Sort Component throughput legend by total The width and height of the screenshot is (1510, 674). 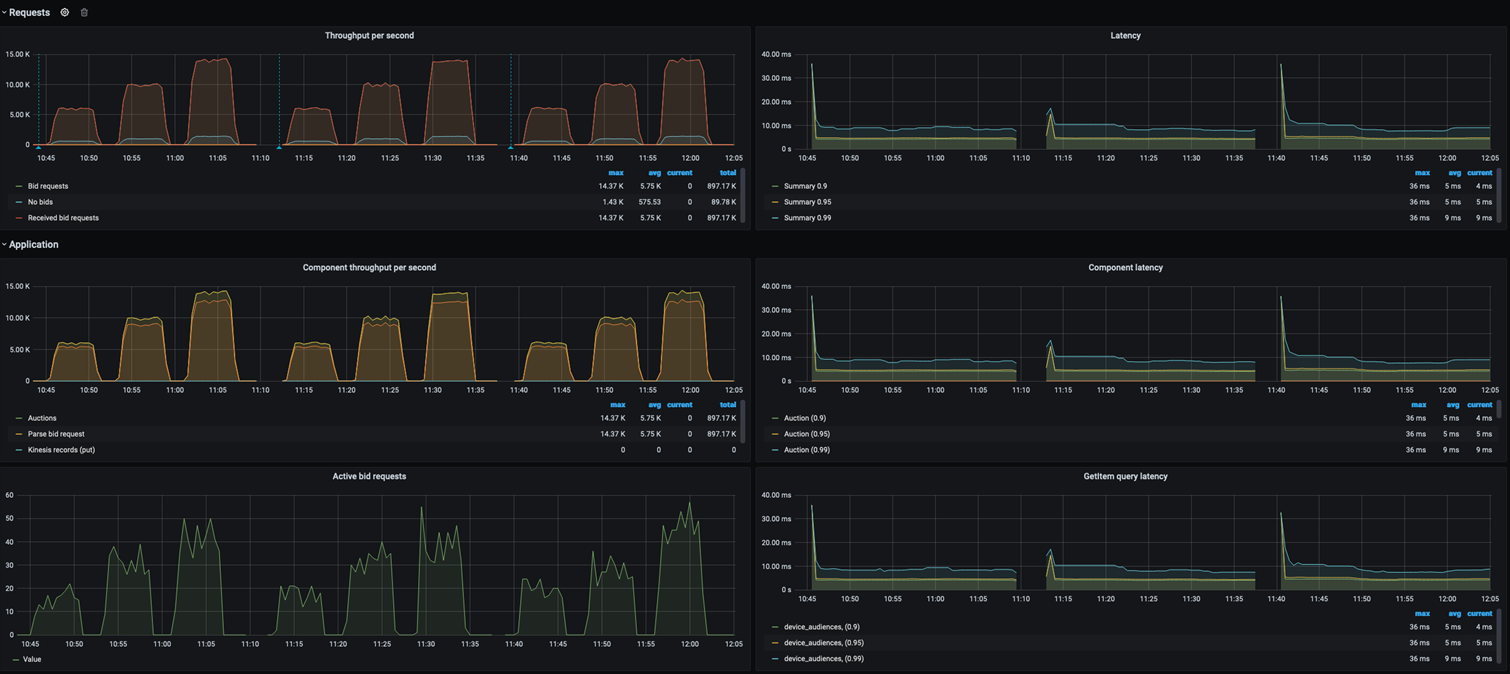(x=727, y=405)
